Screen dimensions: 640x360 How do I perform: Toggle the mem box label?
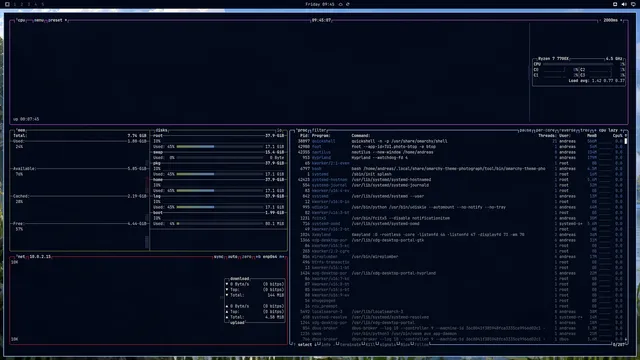tap(21, 130)
